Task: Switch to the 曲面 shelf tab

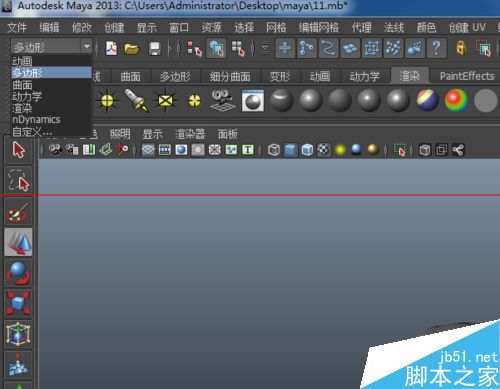Action: [x=130, y=77]
